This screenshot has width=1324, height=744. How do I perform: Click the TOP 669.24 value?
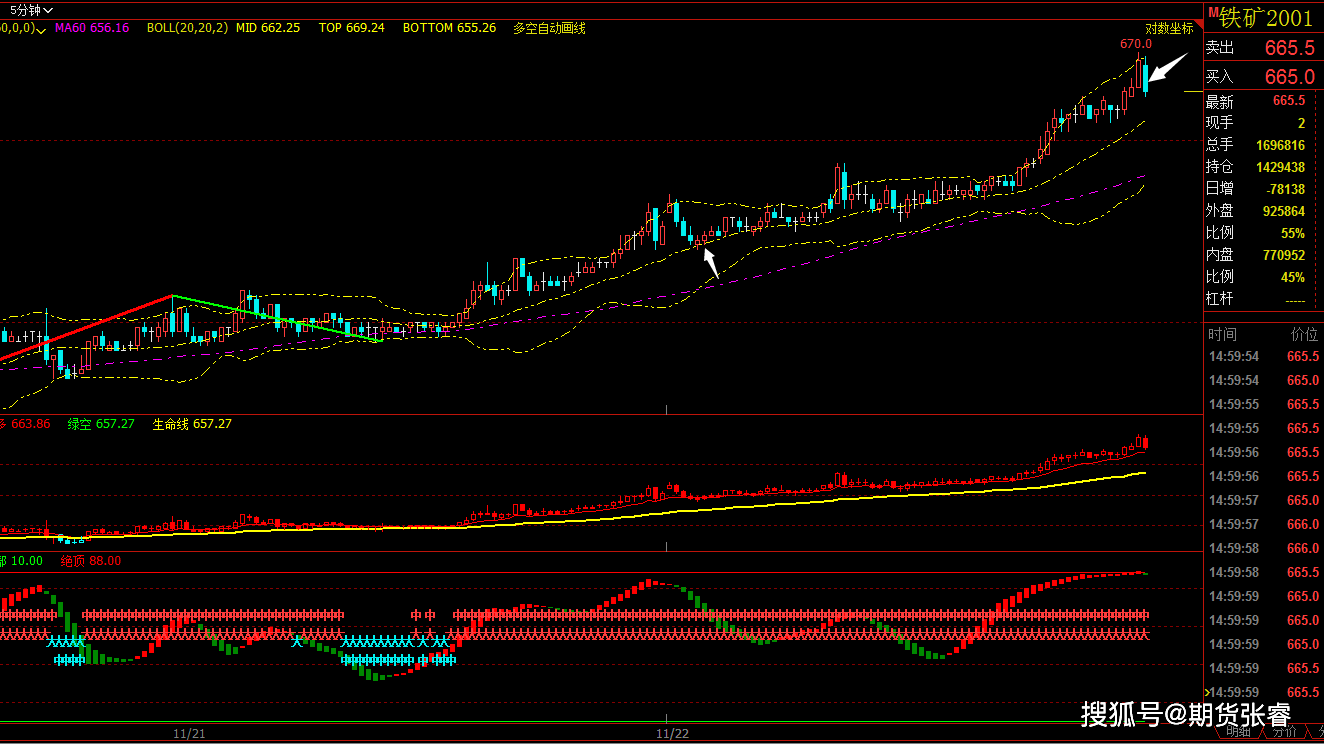tap(352, 28)
